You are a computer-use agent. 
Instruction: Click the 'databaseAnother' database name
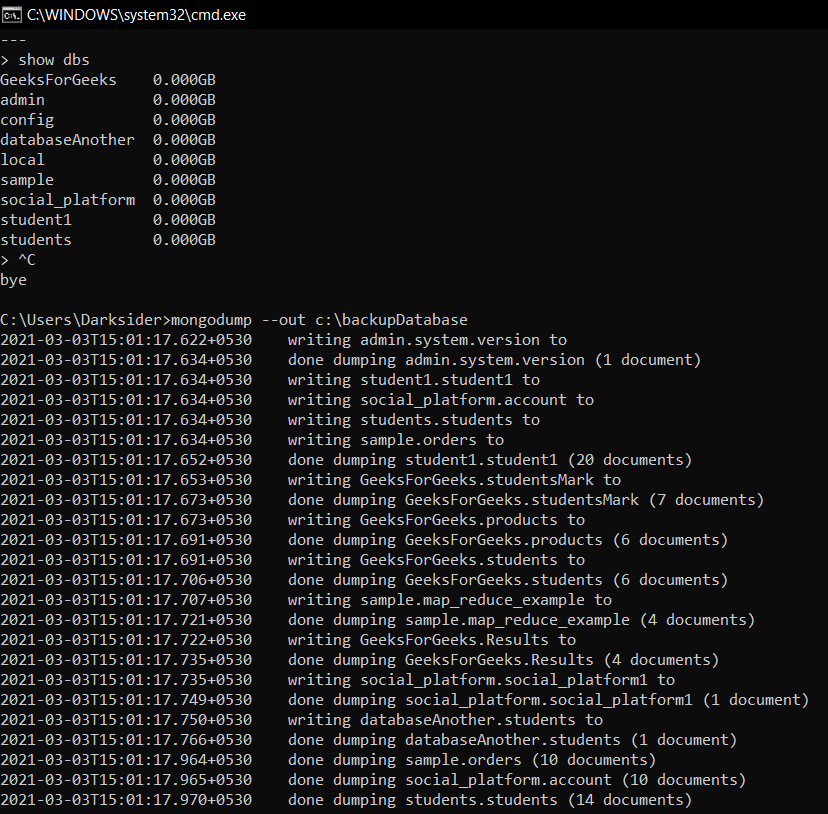(x=68, y=140)
